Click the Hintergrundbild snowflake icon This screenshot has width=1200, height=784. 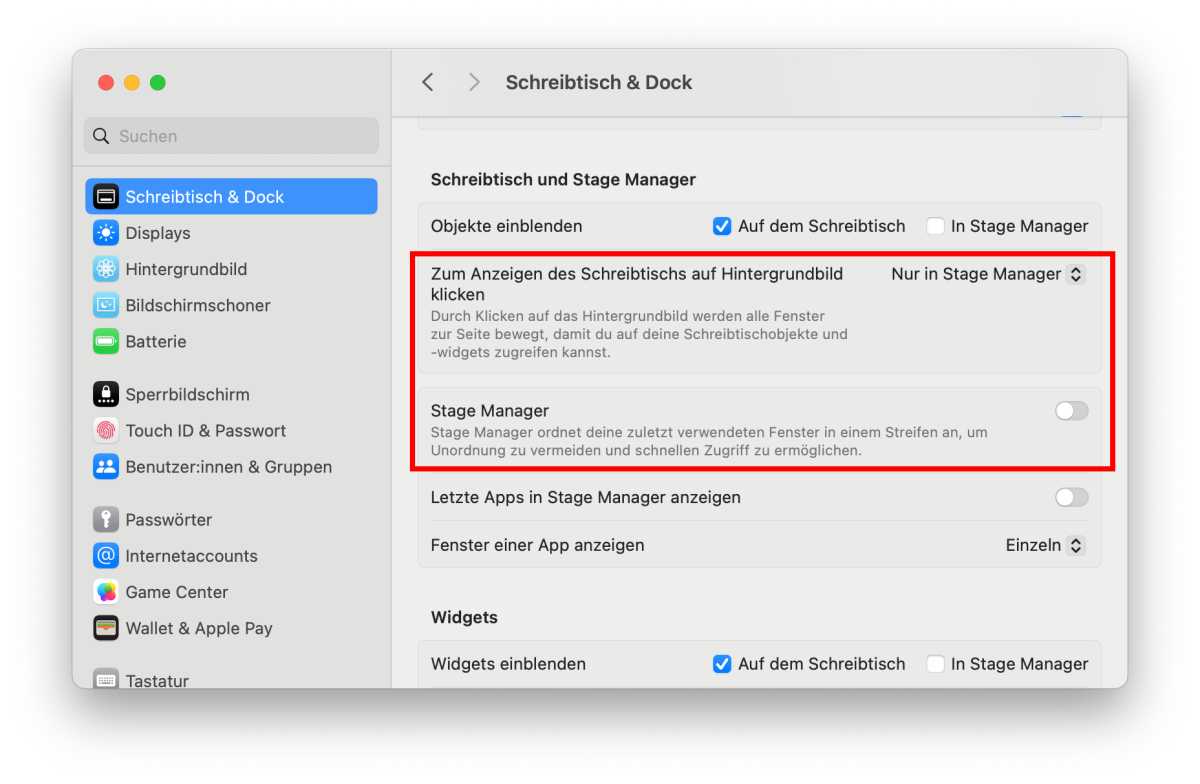[105, 269]
